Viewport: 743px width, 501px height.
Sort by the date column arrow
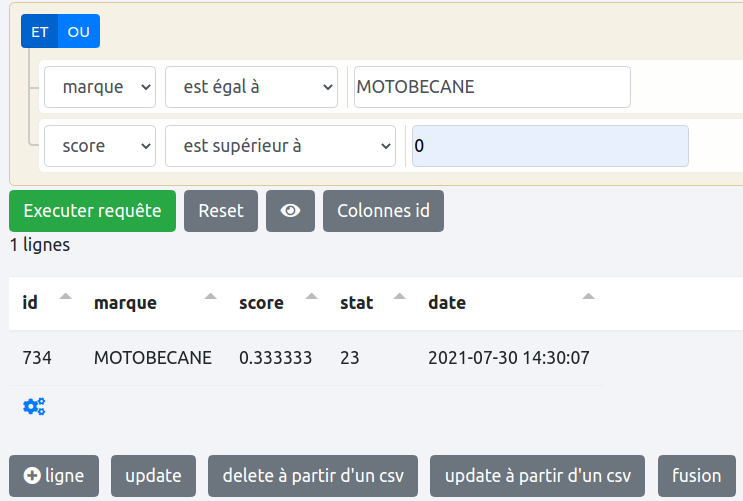click(x=588, y=298)
